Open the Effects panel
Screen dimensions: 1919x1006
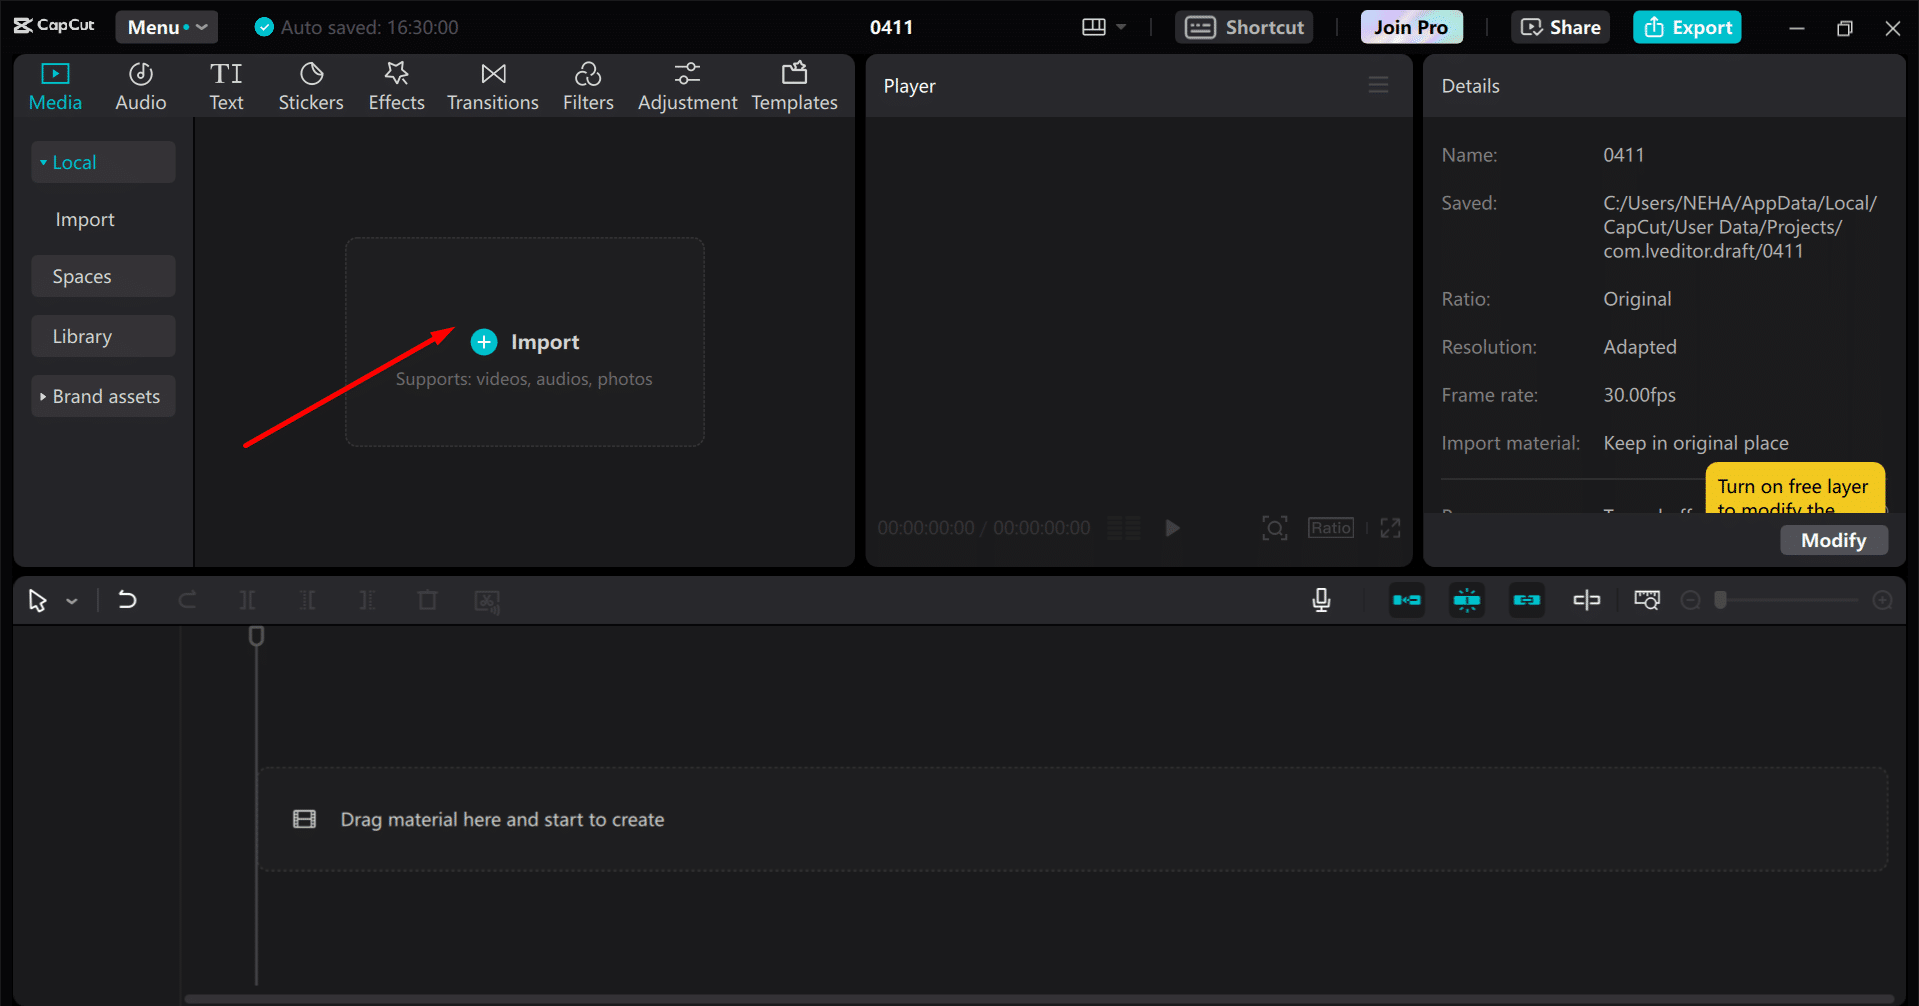(x=396, y=86)
